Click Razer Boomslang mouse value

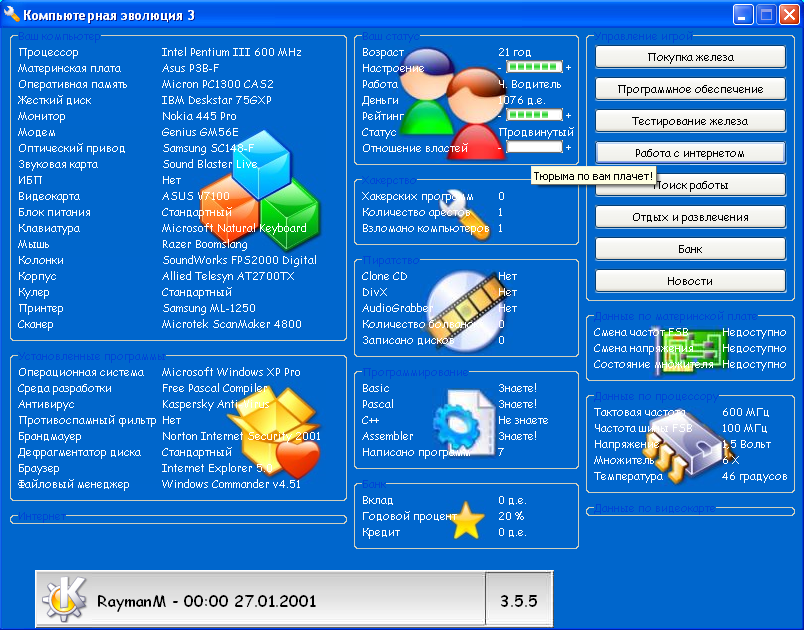coord(205,244)
